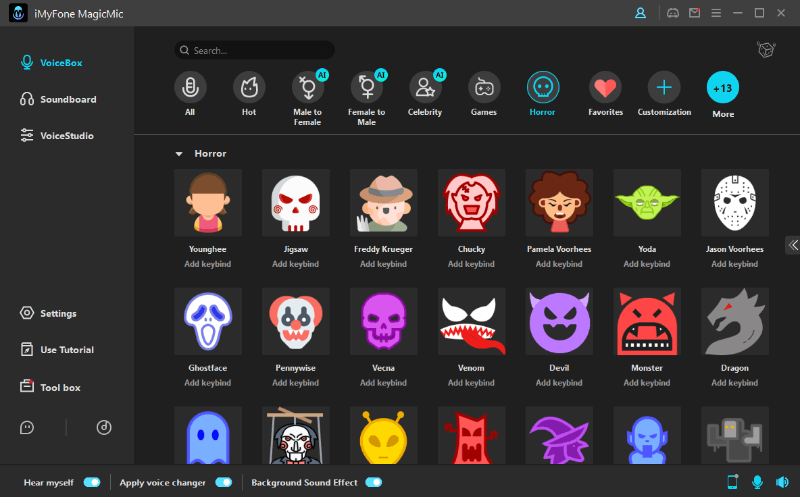Turn off Background Sound Effect switch
This screenshot has height=497, width=800.
(373, 482)
